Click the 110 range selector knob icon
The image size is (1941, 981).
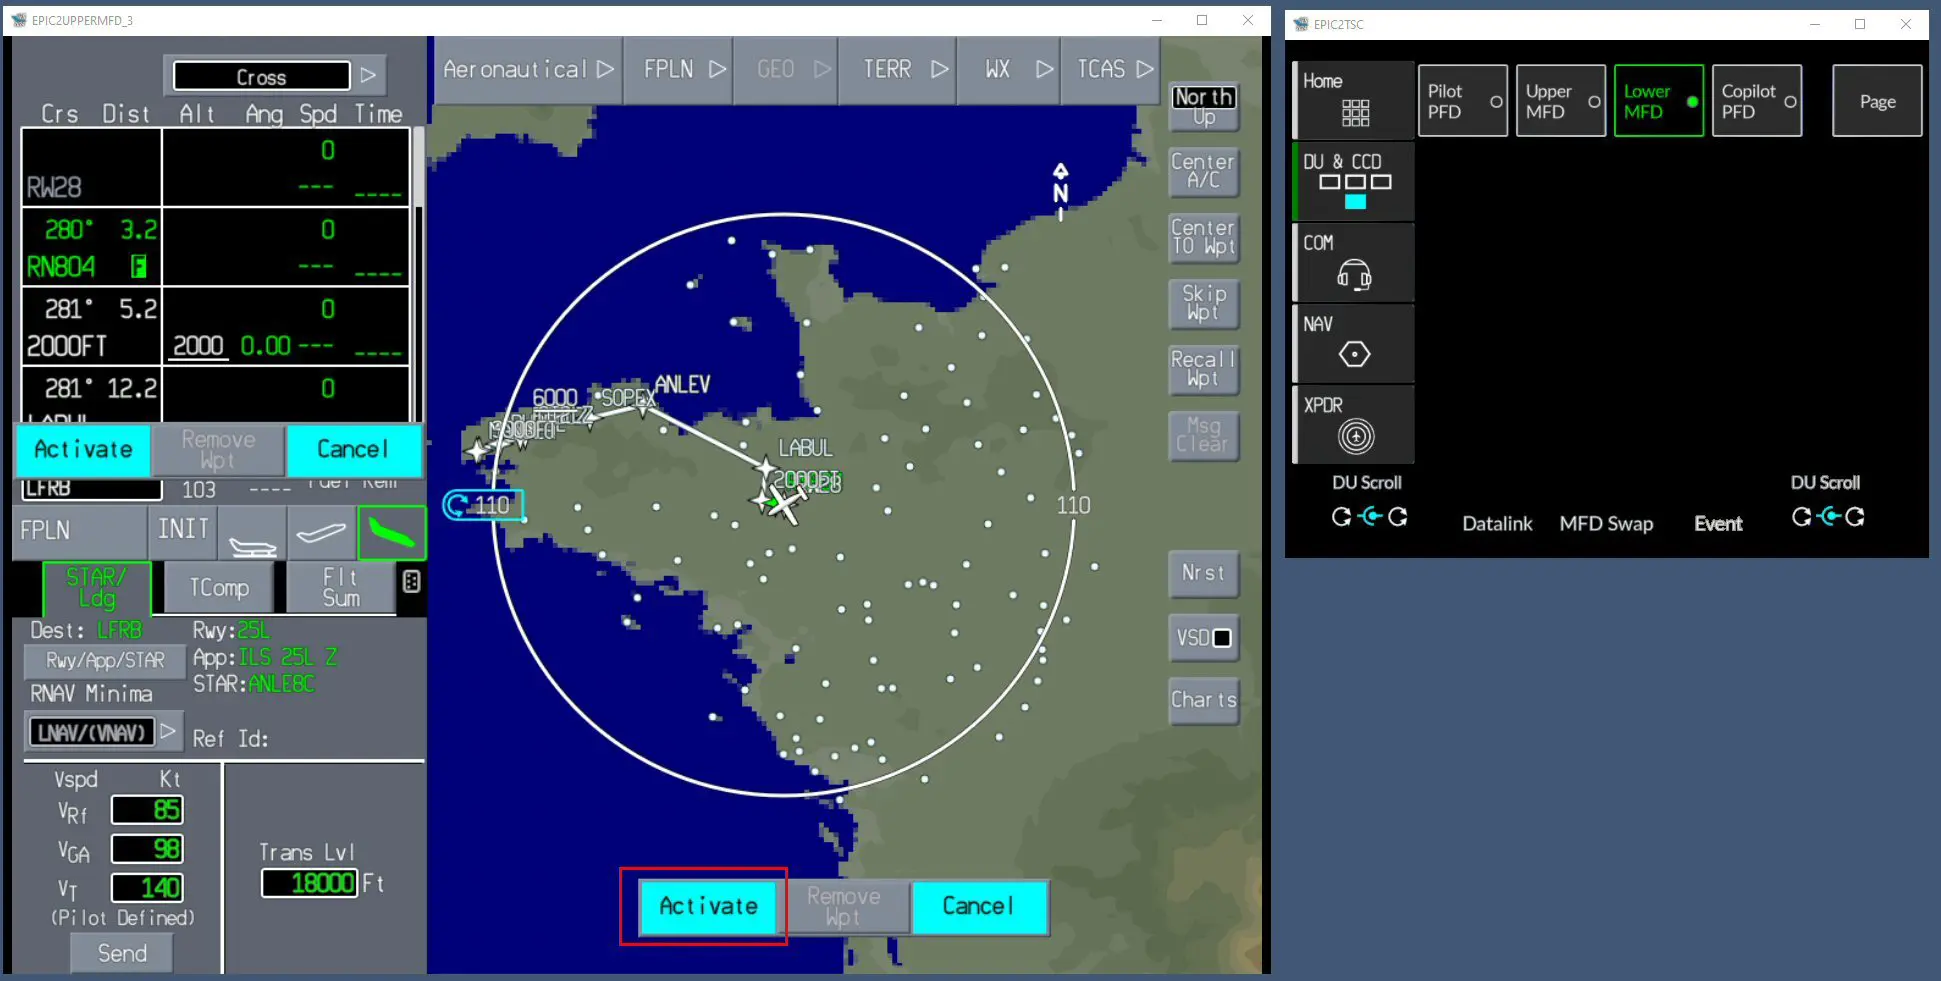(457, 505)
